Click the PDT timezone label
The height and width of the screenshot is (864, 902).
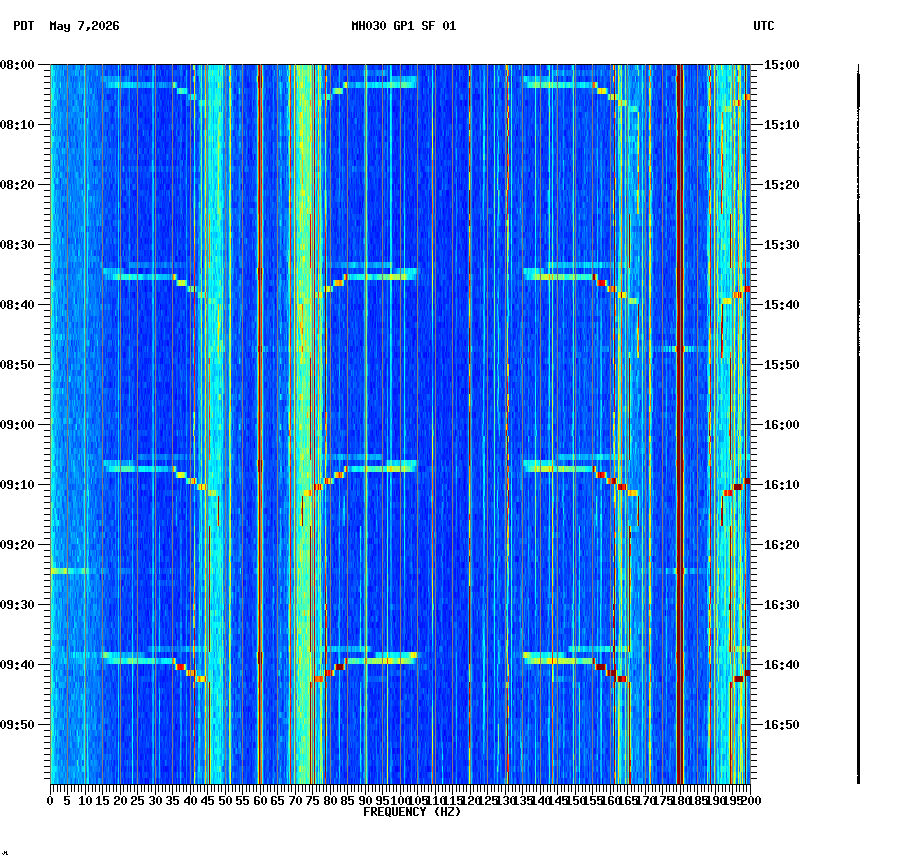(x=24, y=26)
